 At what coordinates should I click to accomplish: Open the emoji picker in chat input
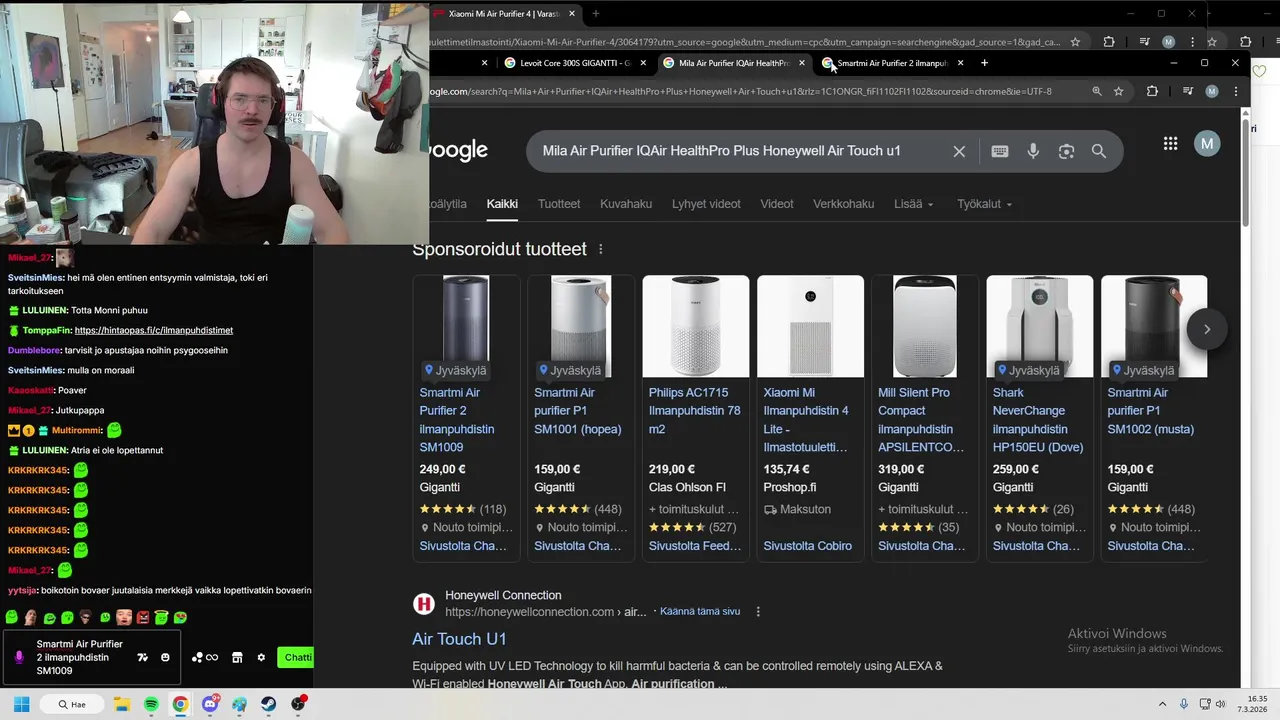165,657
